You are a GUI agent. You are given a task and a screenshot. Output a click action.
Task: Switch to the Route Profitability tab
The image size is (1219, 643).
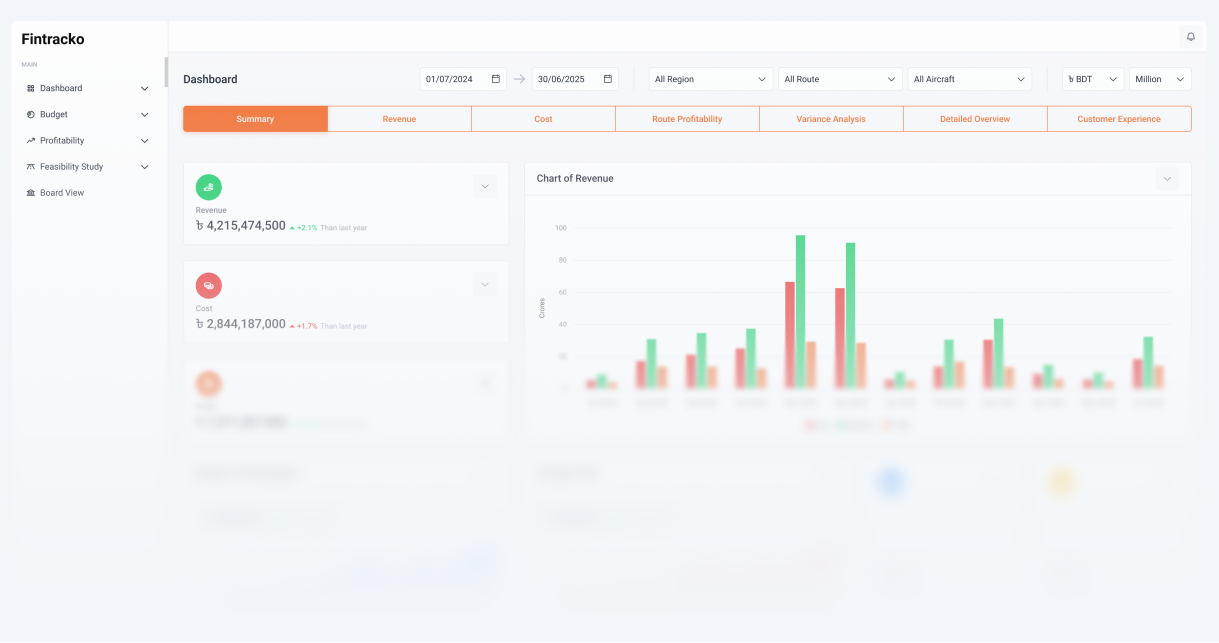click(687, 119)
